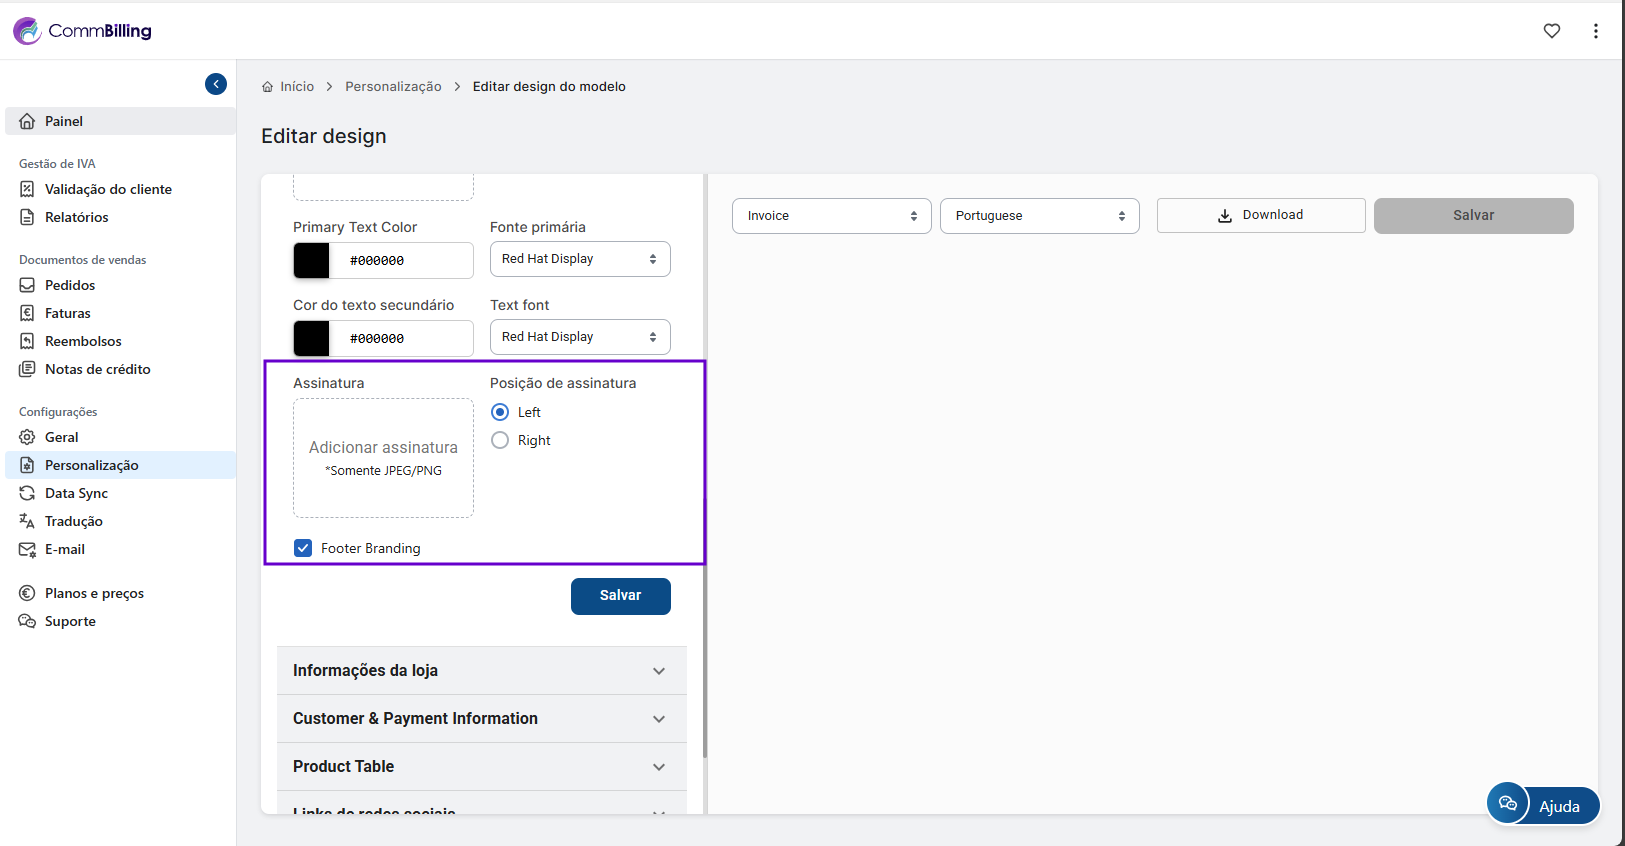
Task: Open Faturas in the sidebar
Action: click(67, 313)
